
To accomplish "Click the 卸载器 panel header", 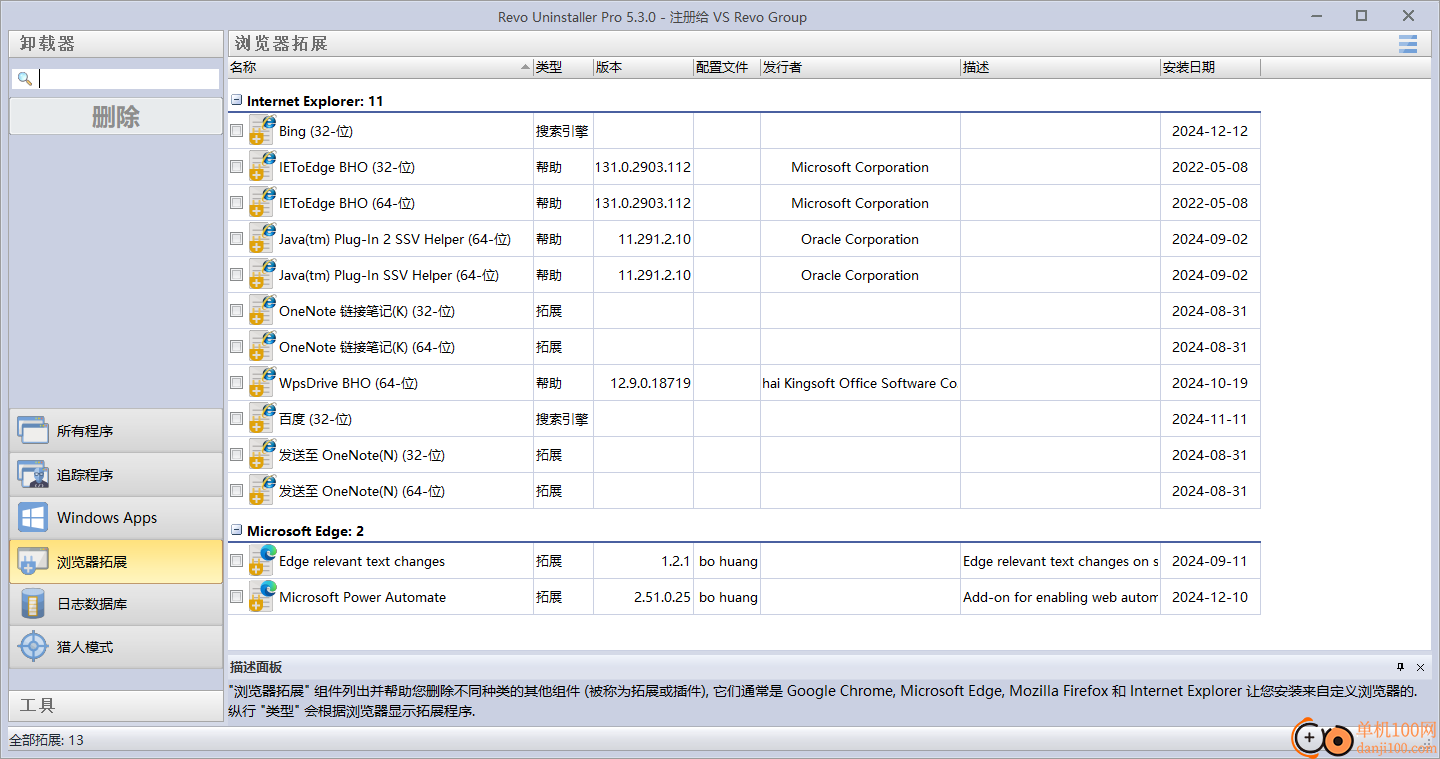I will [x=116, y=44].
